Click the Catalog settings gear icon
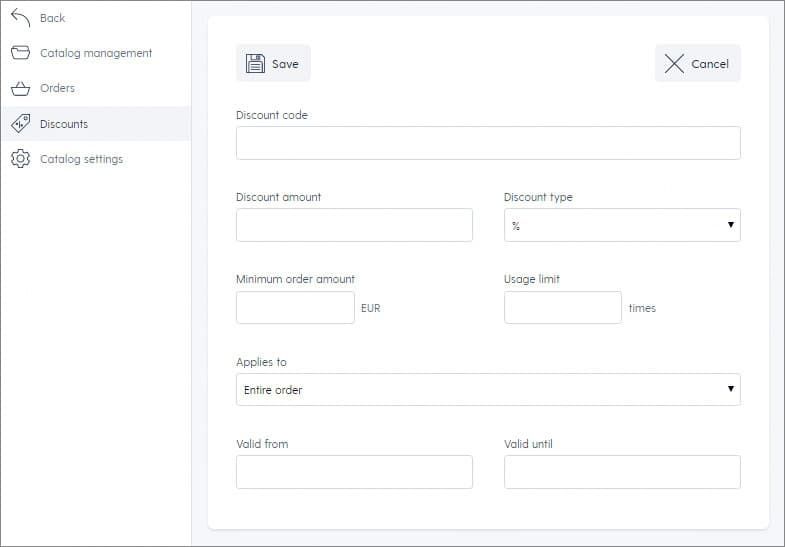Viewport: 785px width, 547px height. pyautogui.click(x=21, y=159)
